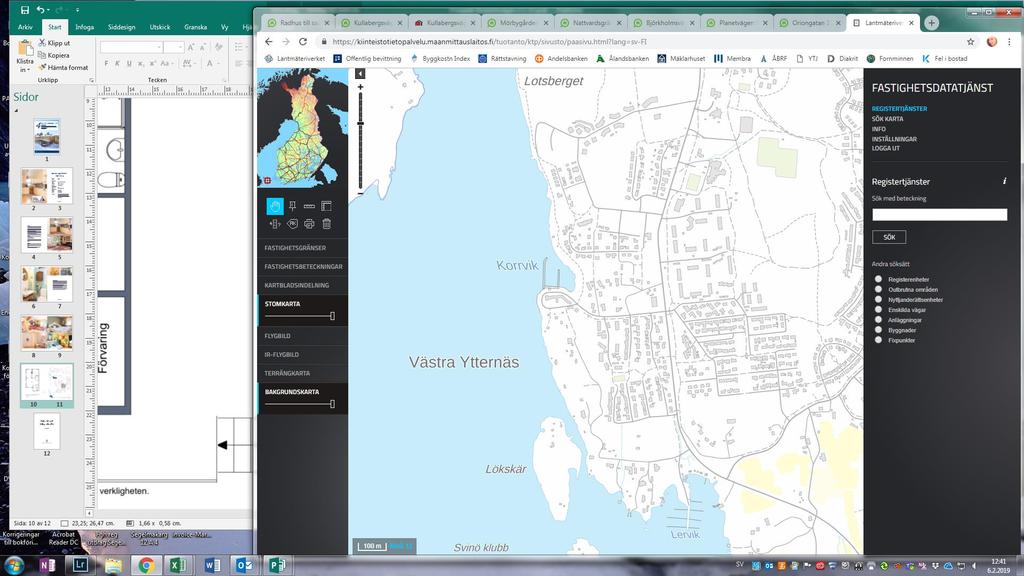Toggle the Fastighetsbeteckningar map layer
The width and height of the screenshot is (1024, 576).
(x=302, y=266)
